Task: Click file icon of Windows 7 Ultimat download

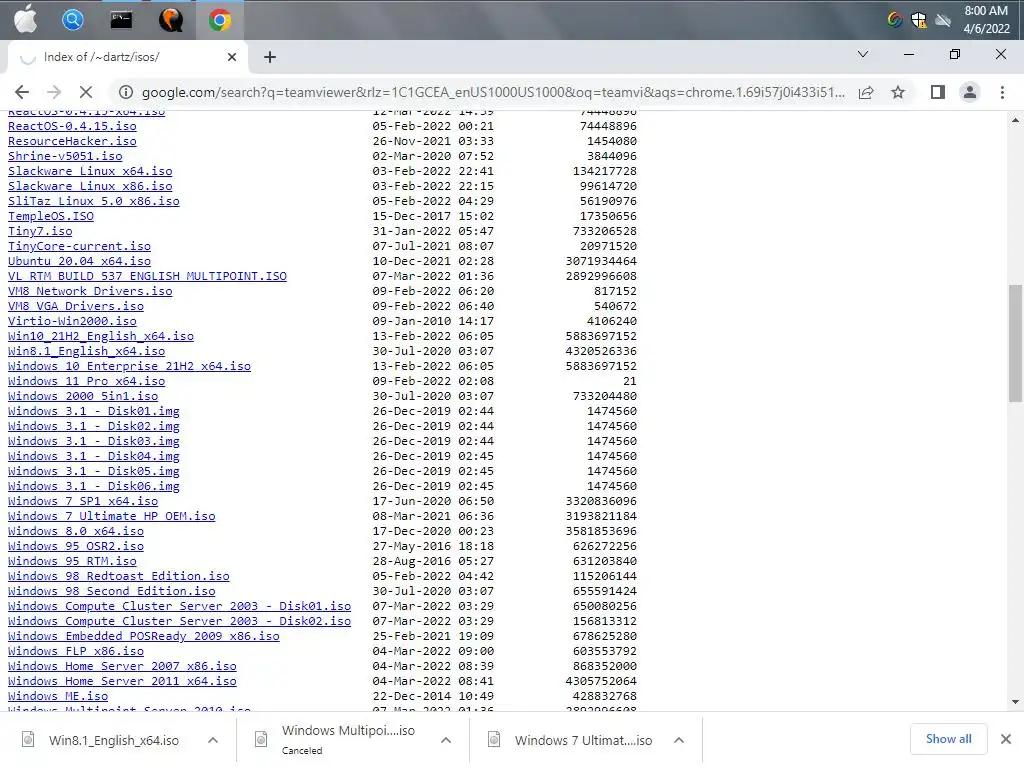Action: pyautogui.click(x=494, y=739)
